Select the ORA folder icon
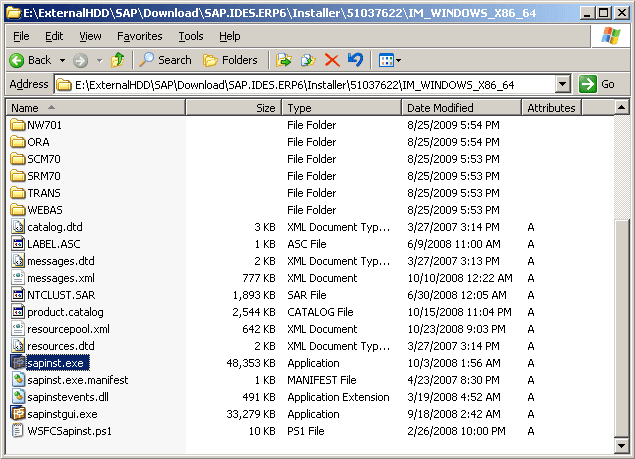The image size is (635, 459). 17,142
